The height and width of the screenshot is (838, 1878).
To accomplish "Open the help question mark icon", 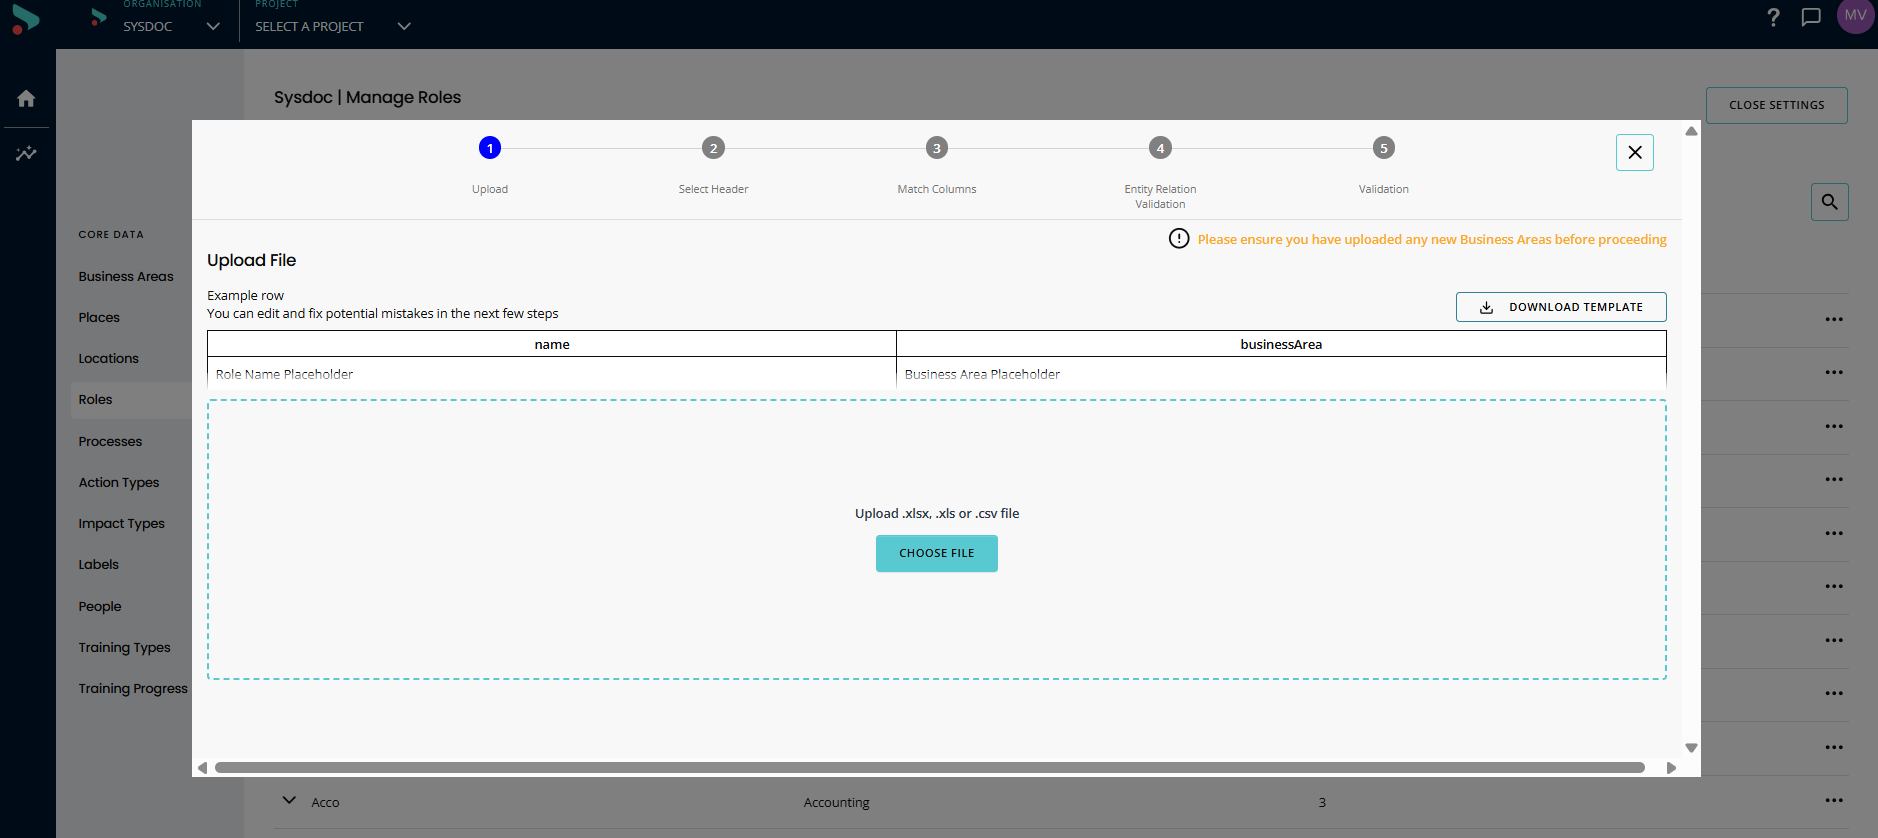I will point(1773,17).
